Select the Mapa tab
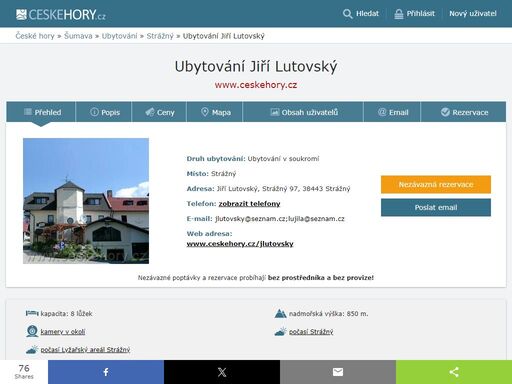 pos(215,112)
